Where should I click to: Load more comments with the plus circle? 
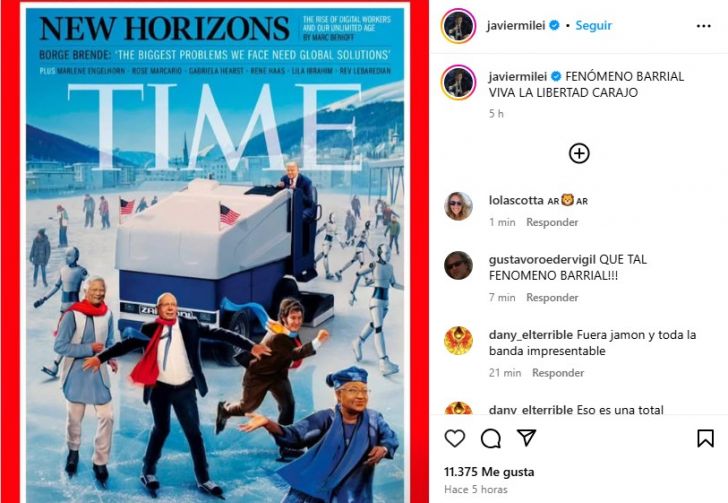click(x=579, y=153)
